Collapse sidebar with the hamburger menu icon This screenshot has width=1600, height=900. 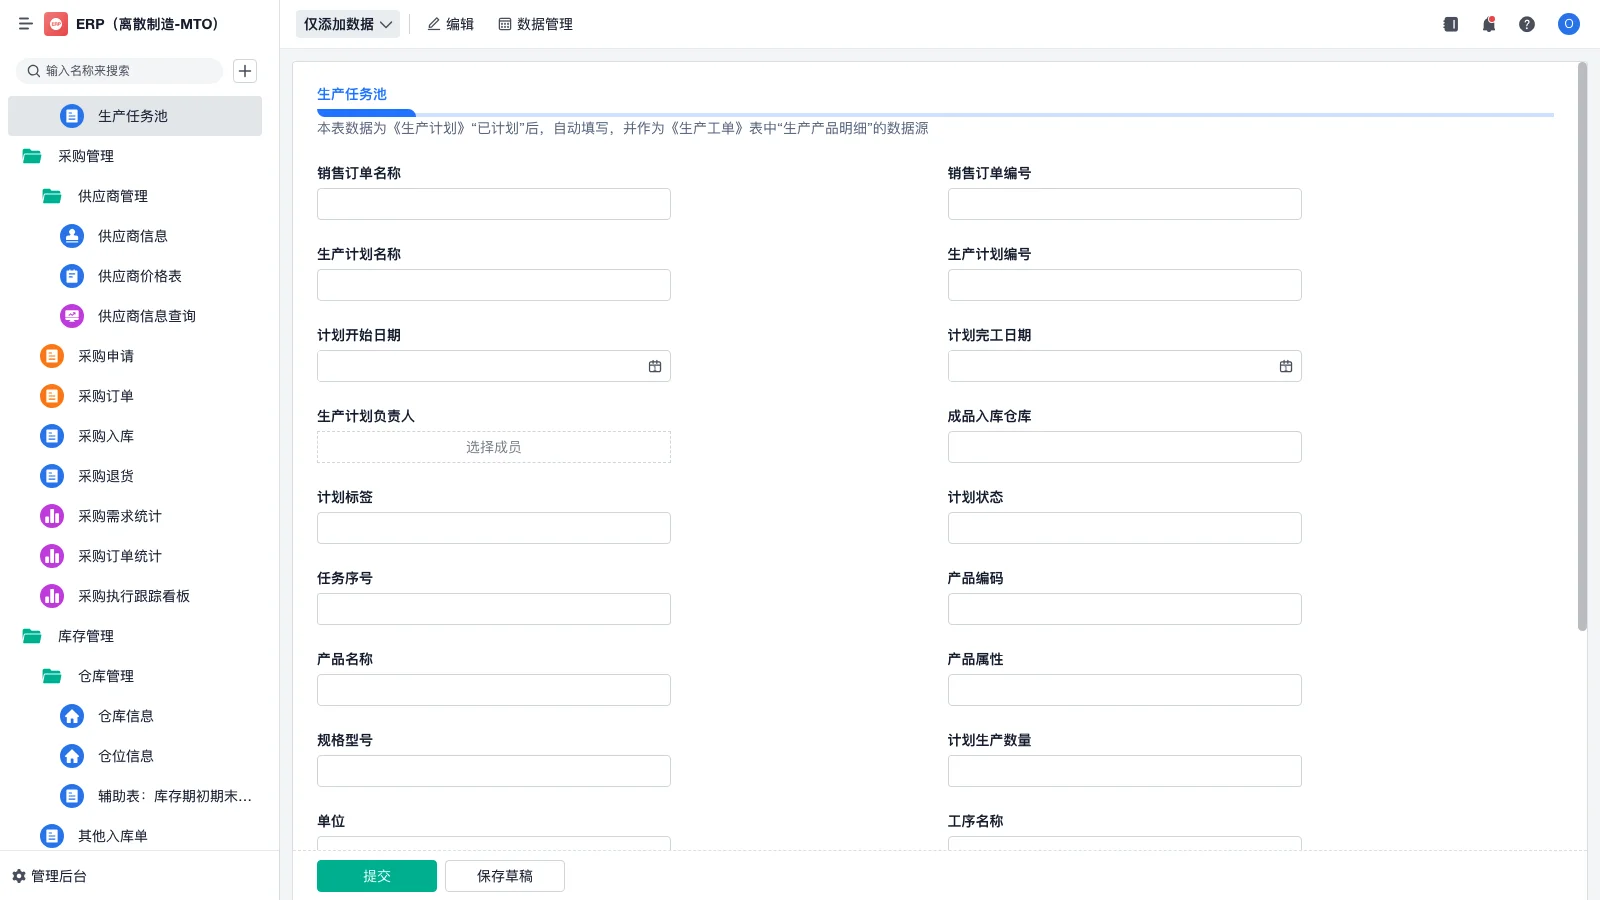tap(25, 24)
